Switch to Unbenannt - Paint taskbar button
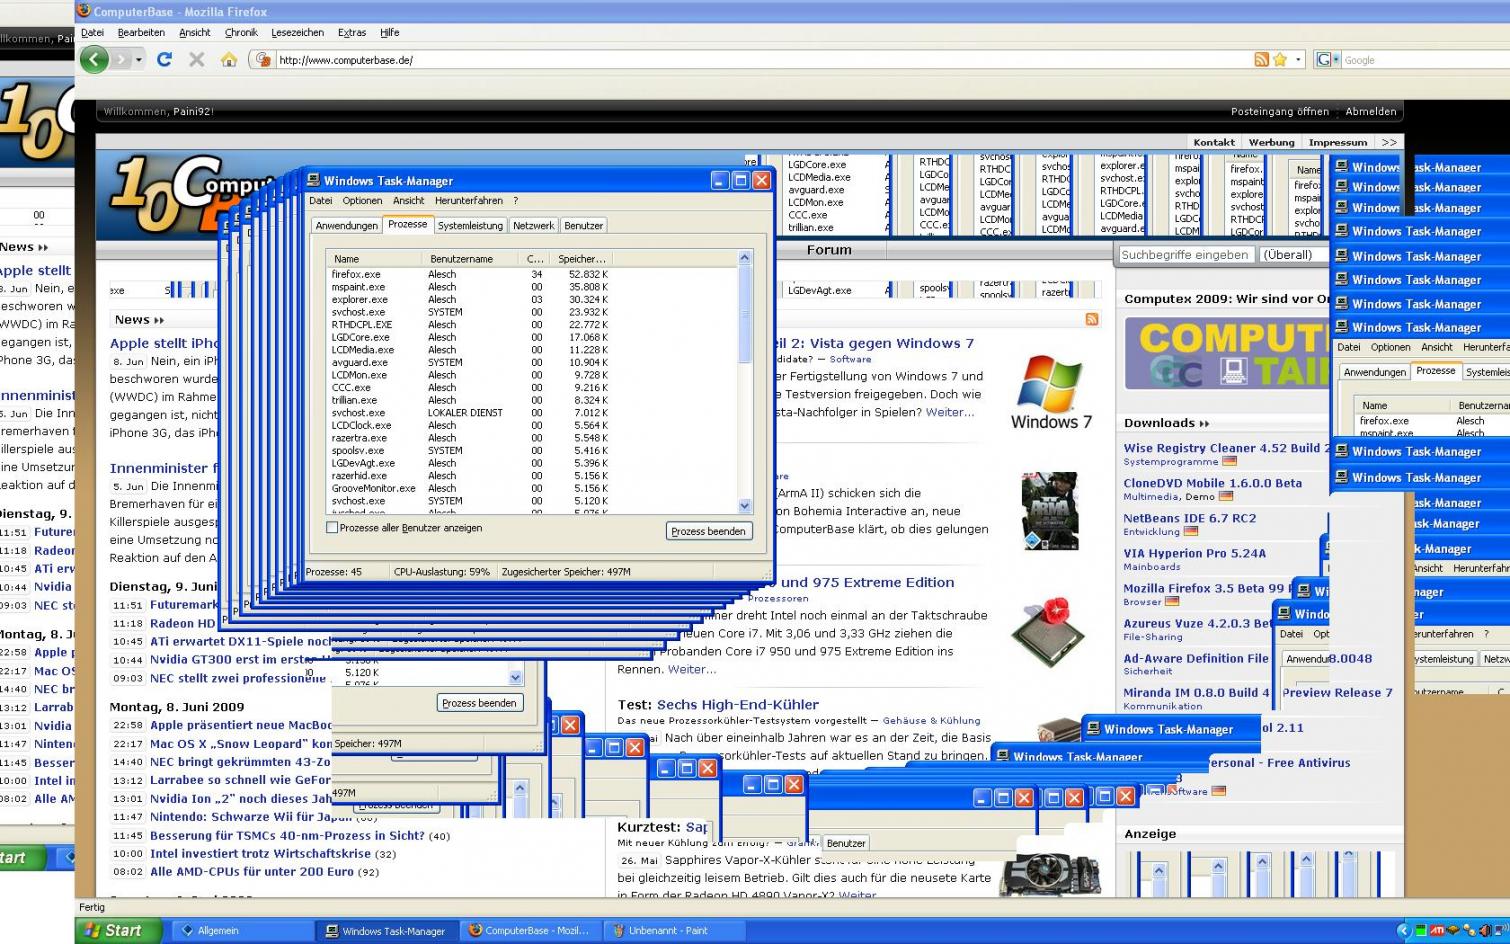Image resolution: width=1510 pixels, height=944 pixels. [x=674, y=931]
